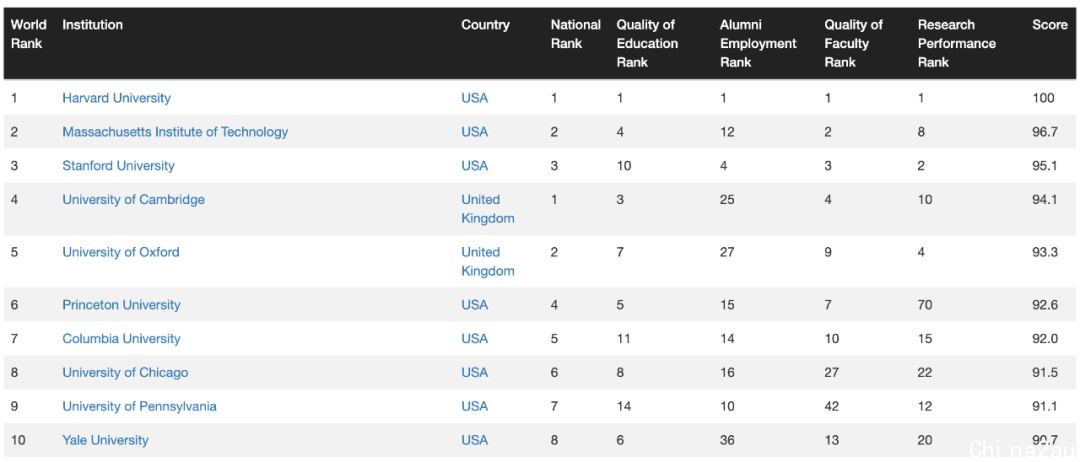Click United Kingdom link in Cambridge row

tap(488, 209)
